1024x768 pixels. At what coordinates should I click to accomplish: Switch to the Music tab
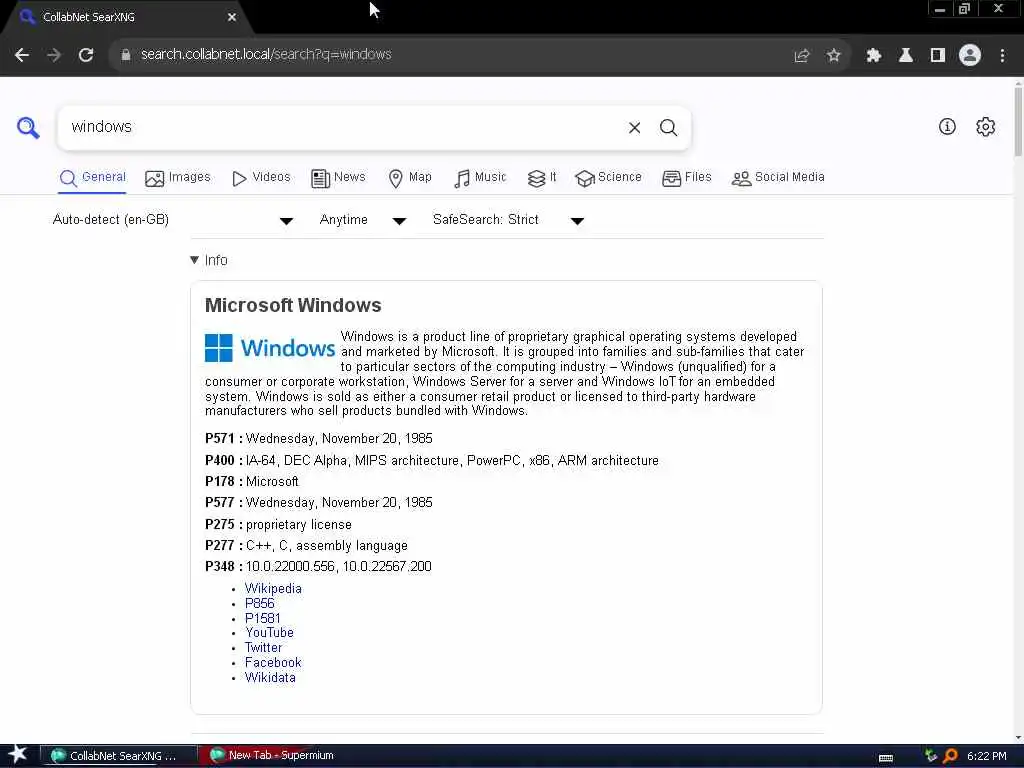tap(480, 178)
